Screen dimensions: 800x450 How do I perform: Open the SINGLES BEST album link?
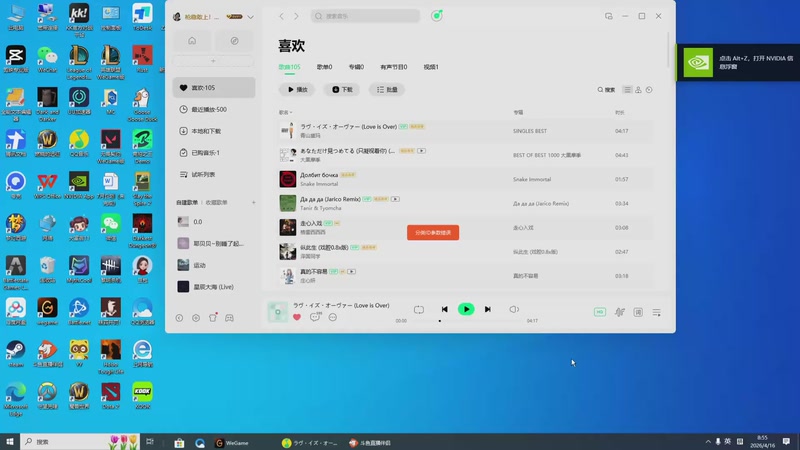[x=530, y=131]
